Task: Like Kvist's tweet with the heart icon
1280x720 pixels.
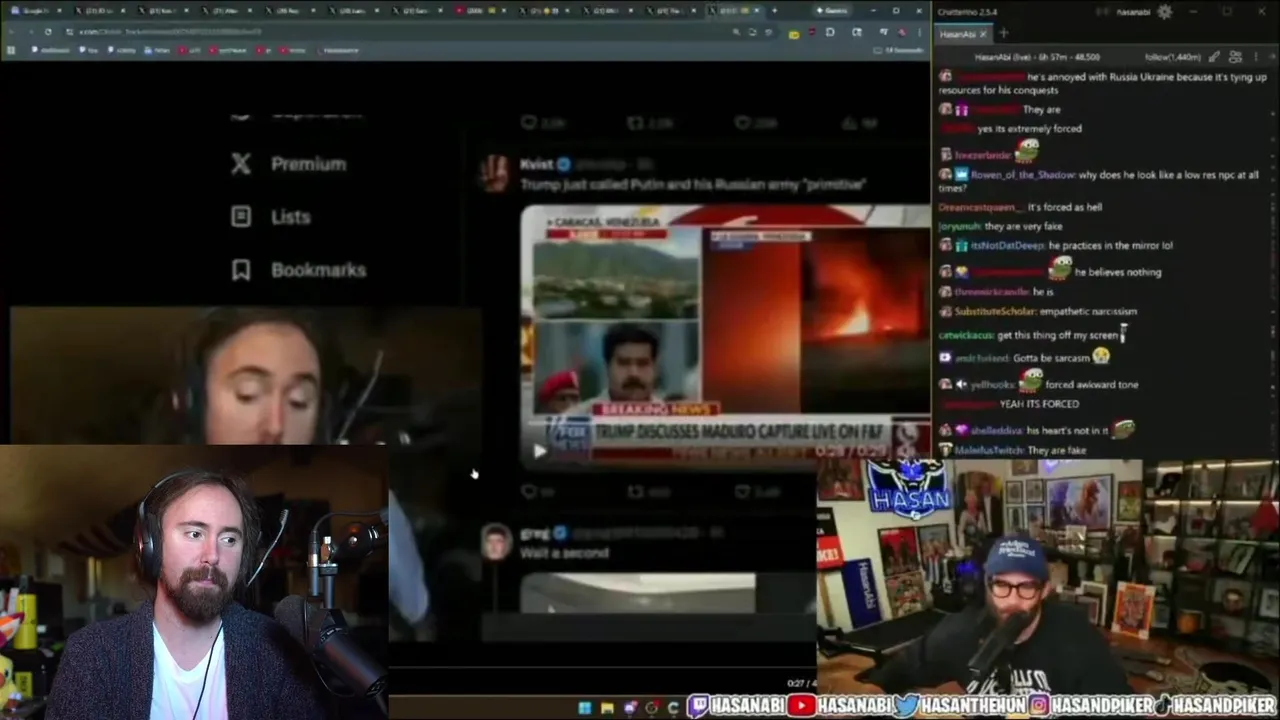Action: [x=742, y=491]
